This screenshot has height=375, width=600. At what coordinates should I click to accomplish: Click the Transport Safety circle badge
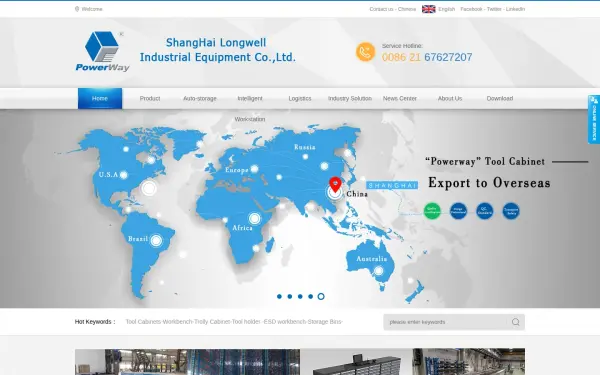tap(511, 211)
